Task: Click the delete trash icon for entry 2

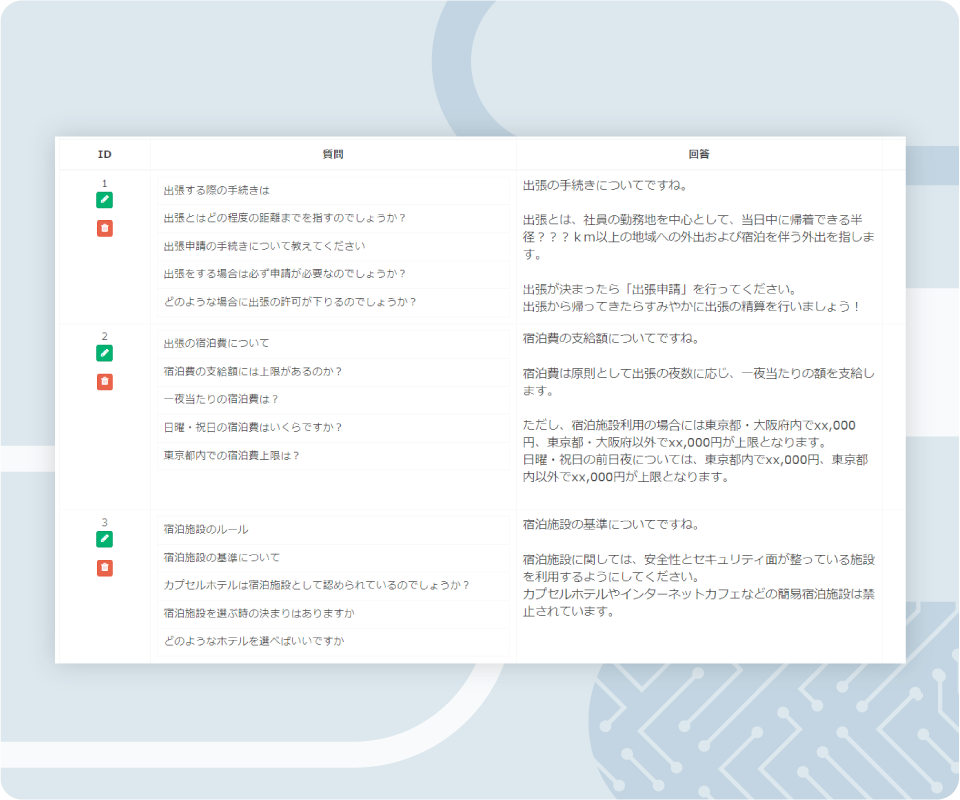Action: [x=104, y=381]
